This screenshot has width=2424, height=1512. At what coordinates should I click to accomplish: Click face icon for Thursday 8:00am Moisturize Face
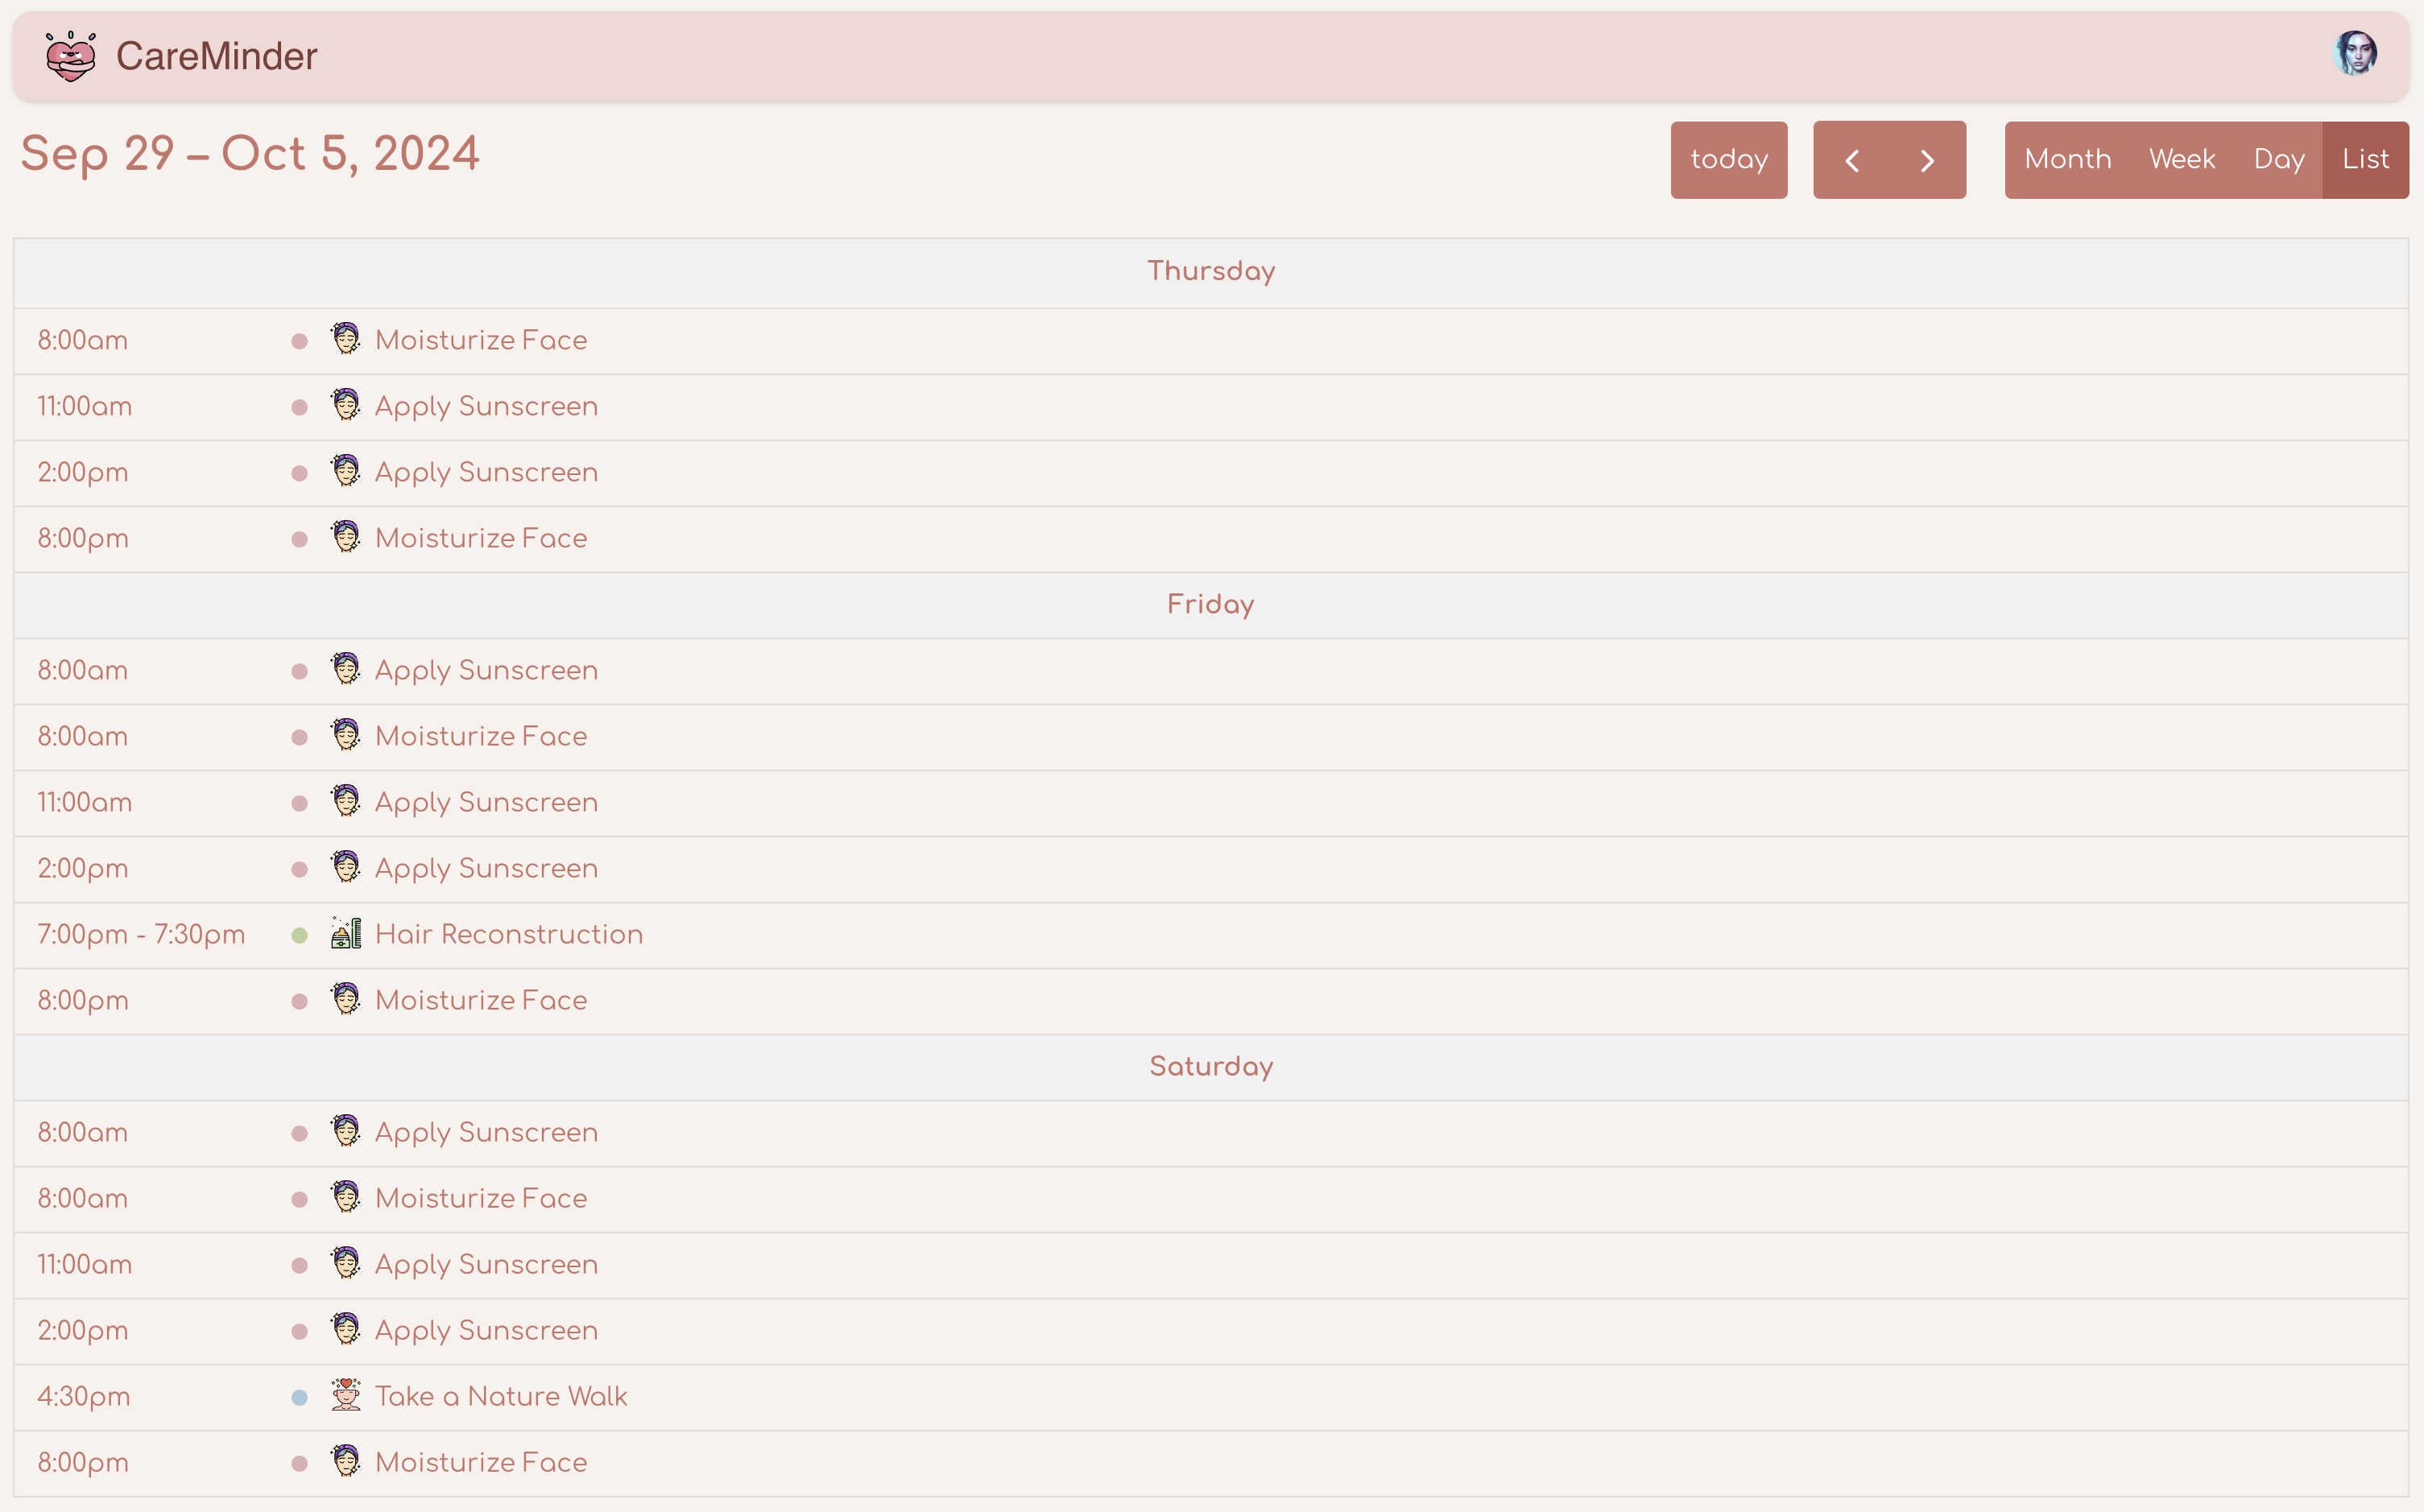[346, 339]
